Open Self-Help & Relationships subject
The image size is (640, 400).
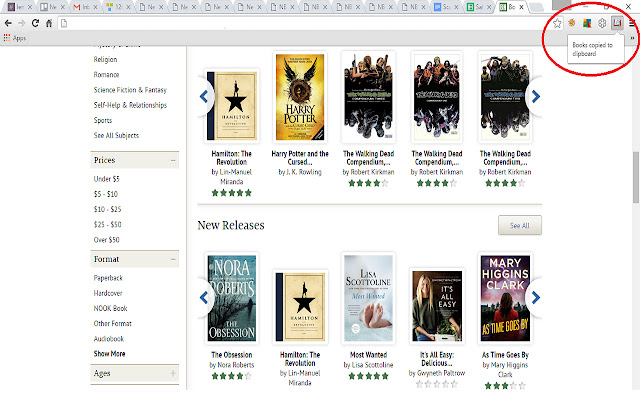(x=130, y=105)
